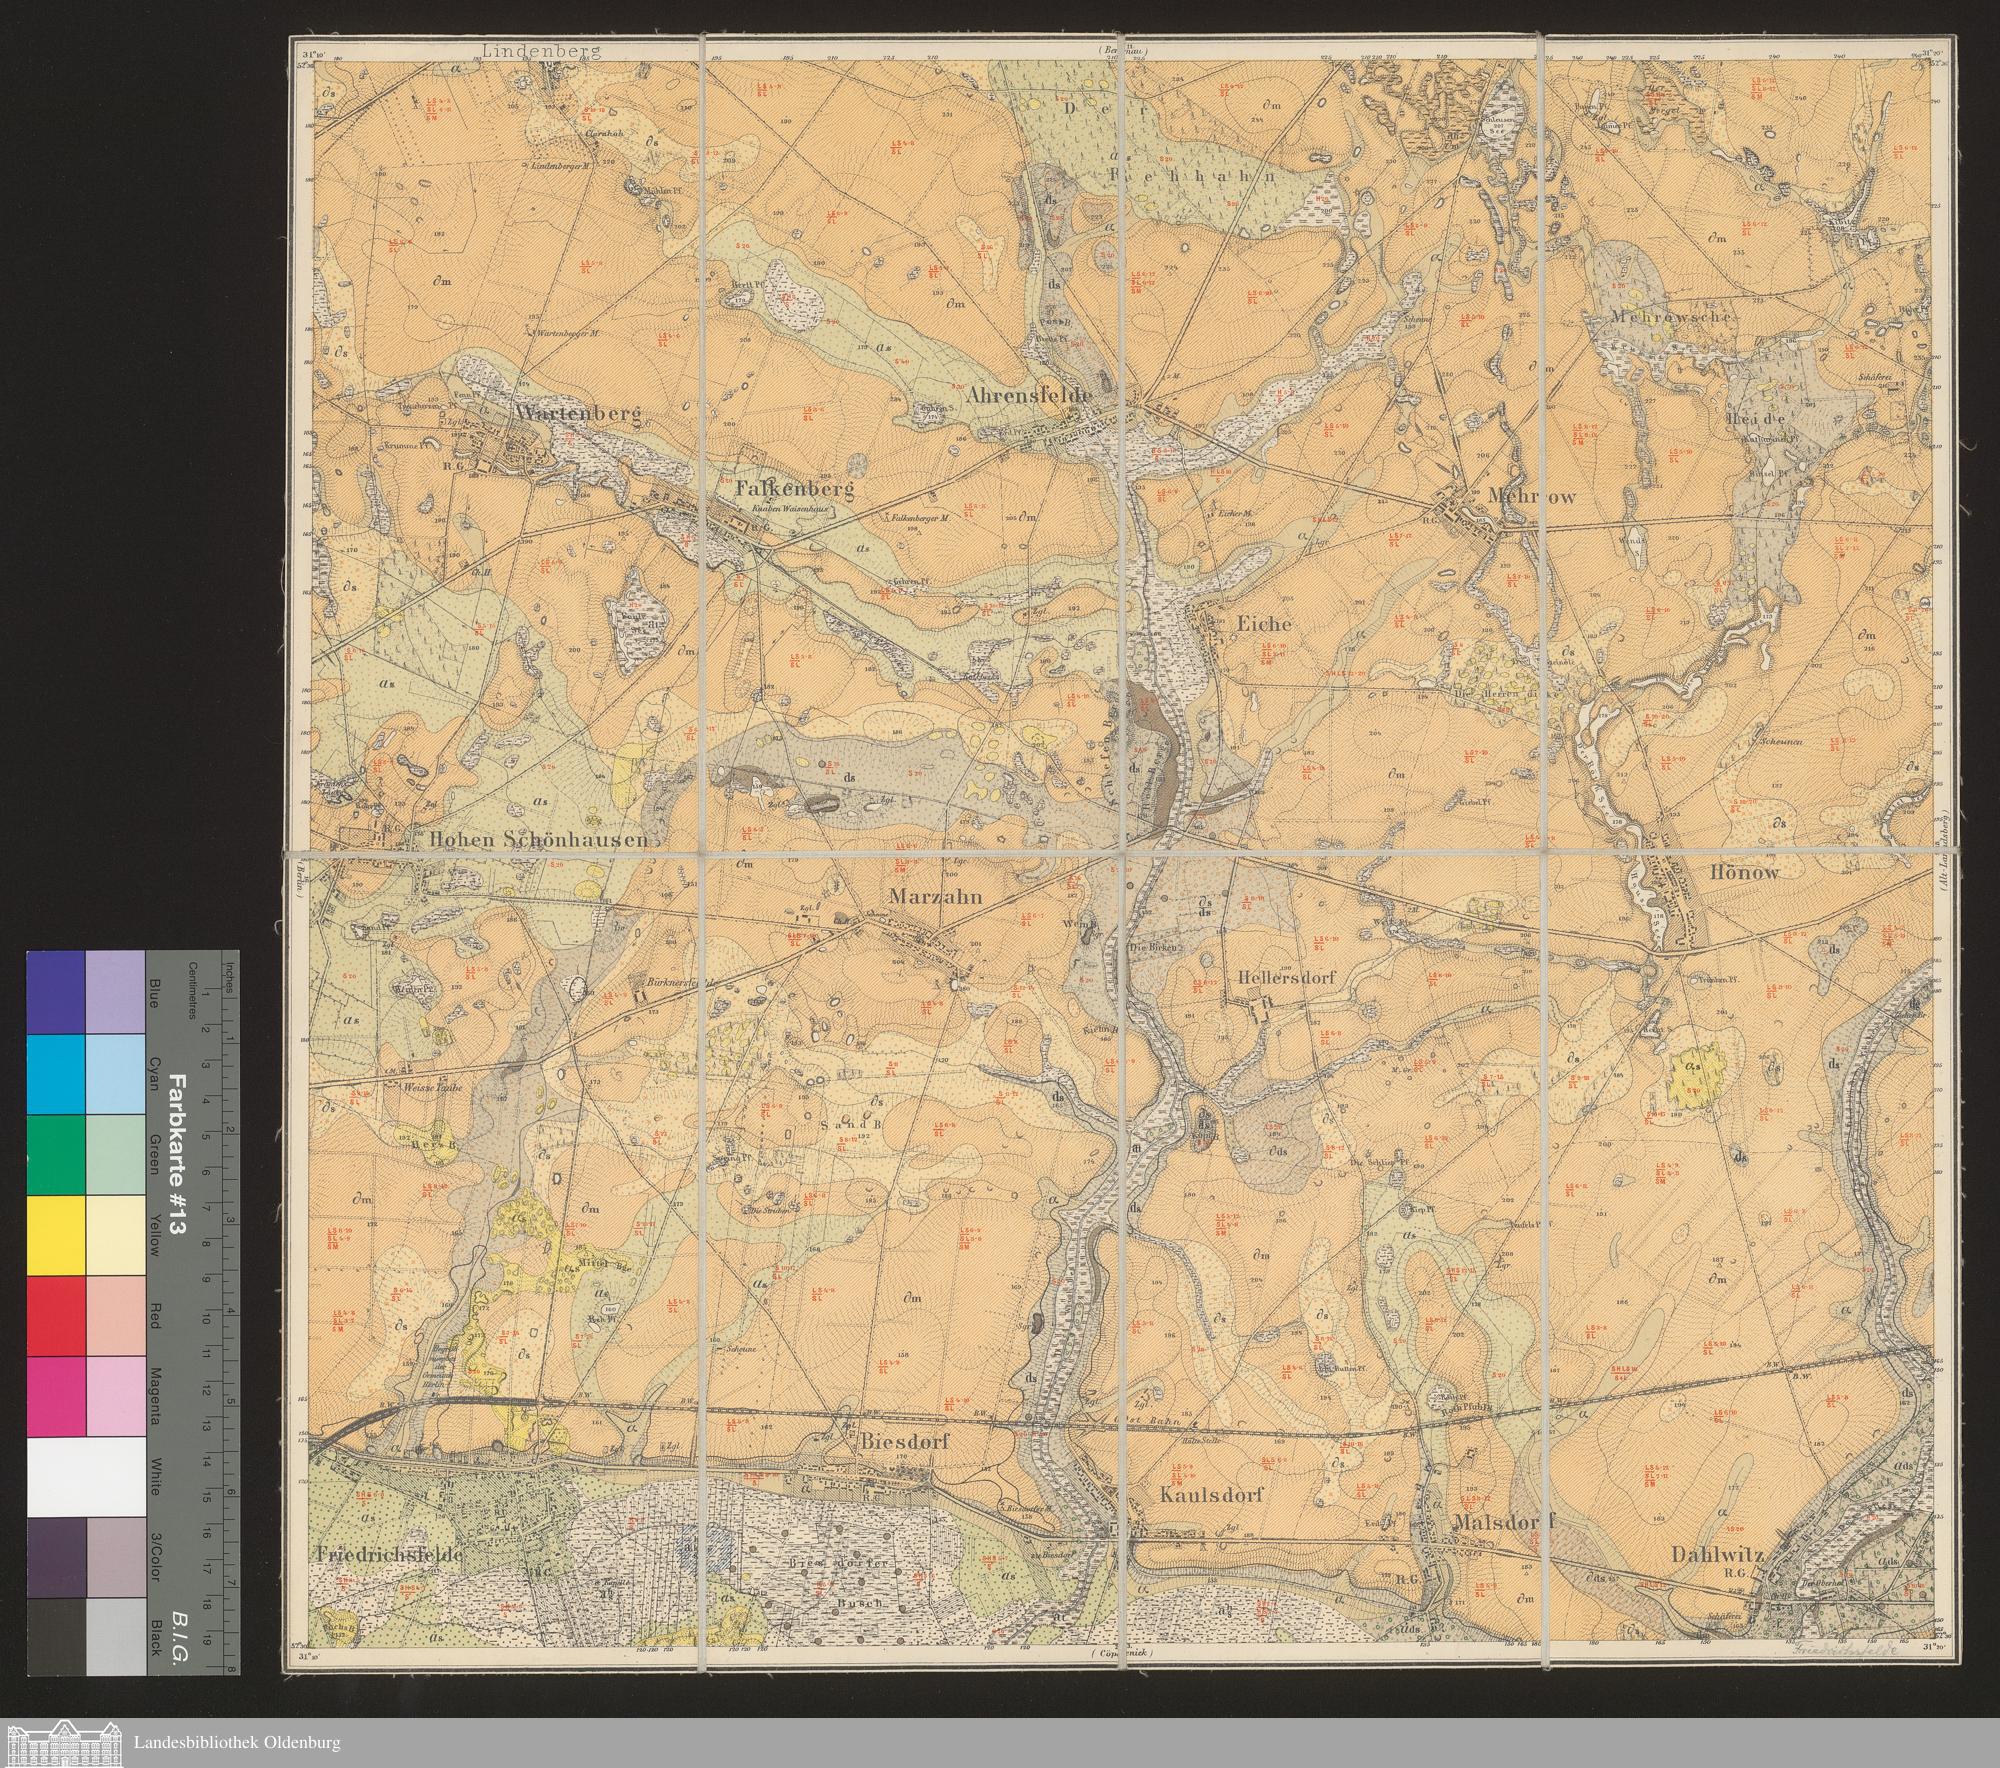Click the Wartenberg town label
Screen dimensions: 2000x1768
coord(576,412)
